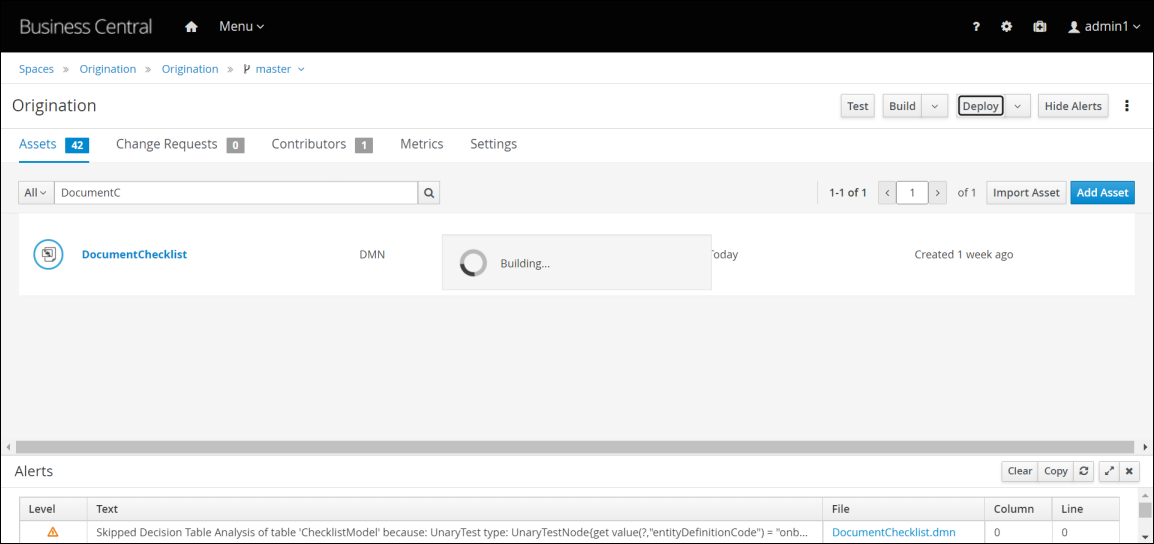Go to the home icon in header
The width and height of the screenshot is (1154, 544).
coord(191,27)
